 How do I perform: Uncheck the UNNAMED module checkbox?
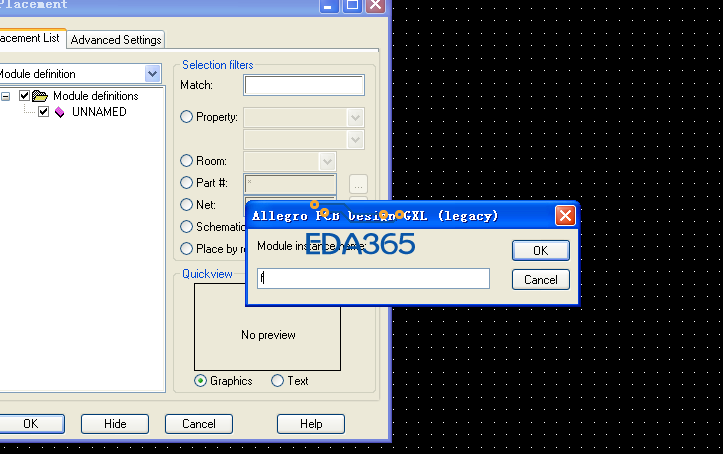click(x=43, y=112)
